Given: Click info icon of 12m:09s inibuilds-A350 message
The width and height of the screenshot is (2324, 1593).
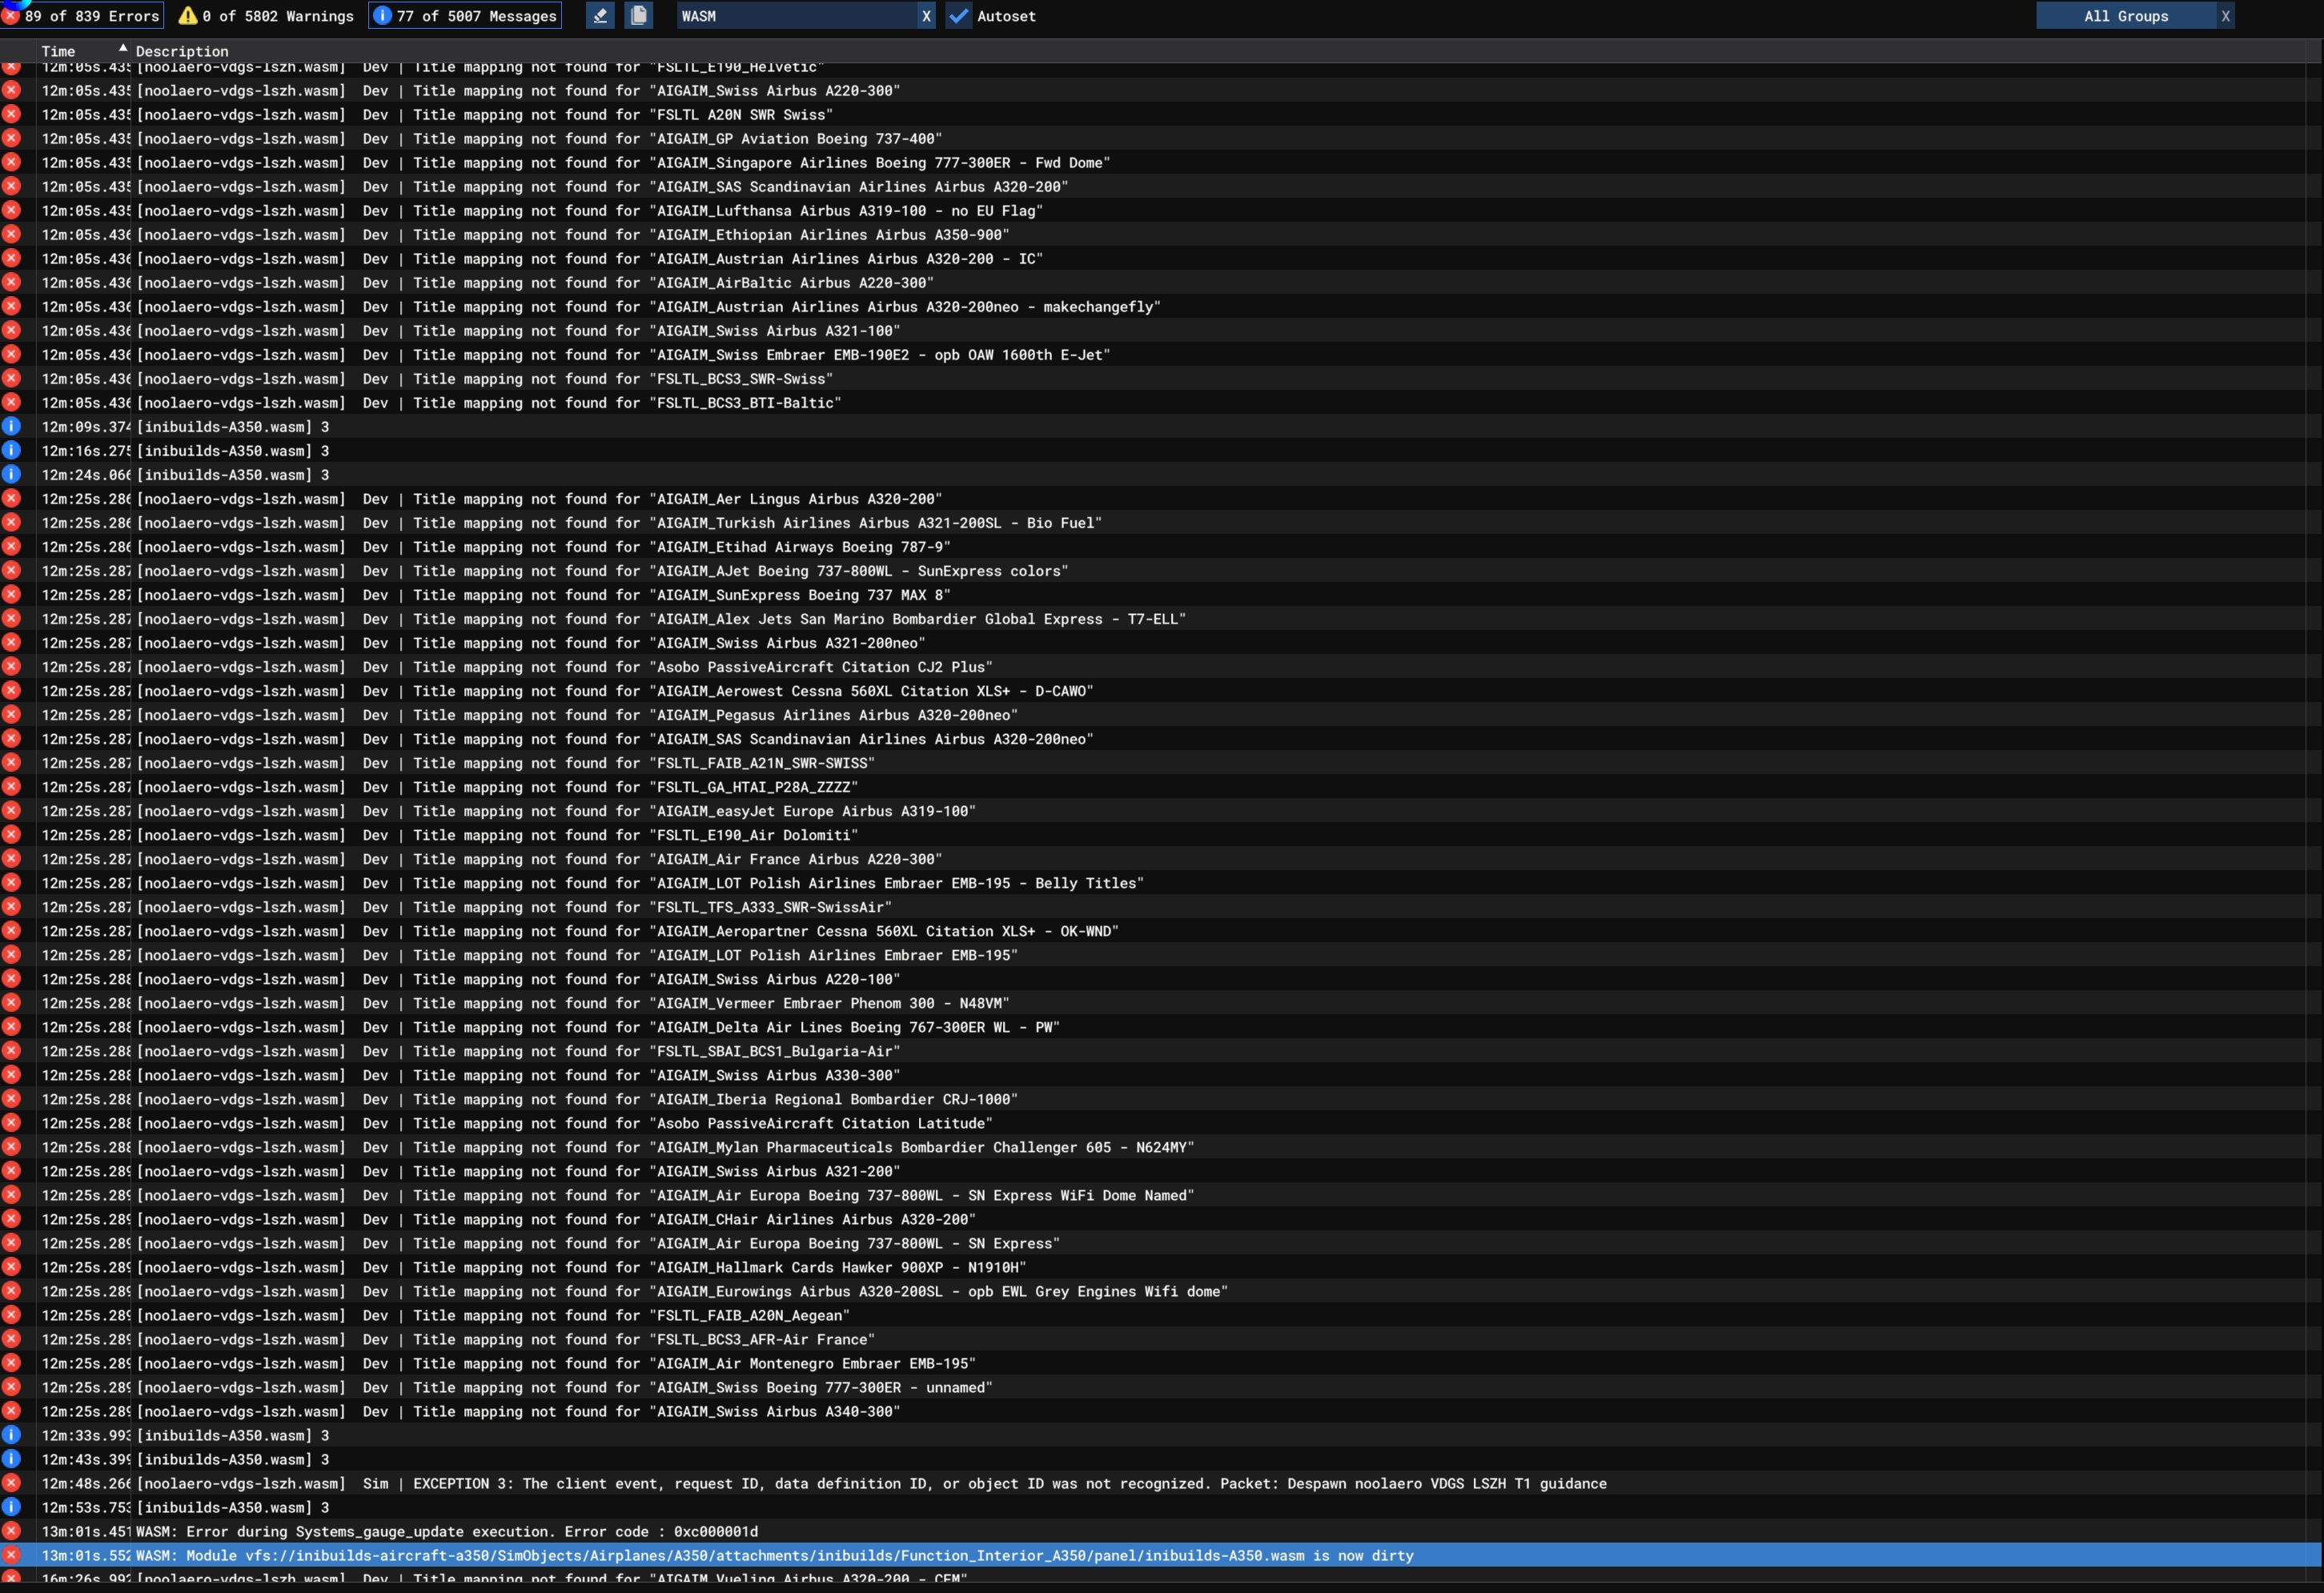Looking at the screenshot, I should pos(11,426).
